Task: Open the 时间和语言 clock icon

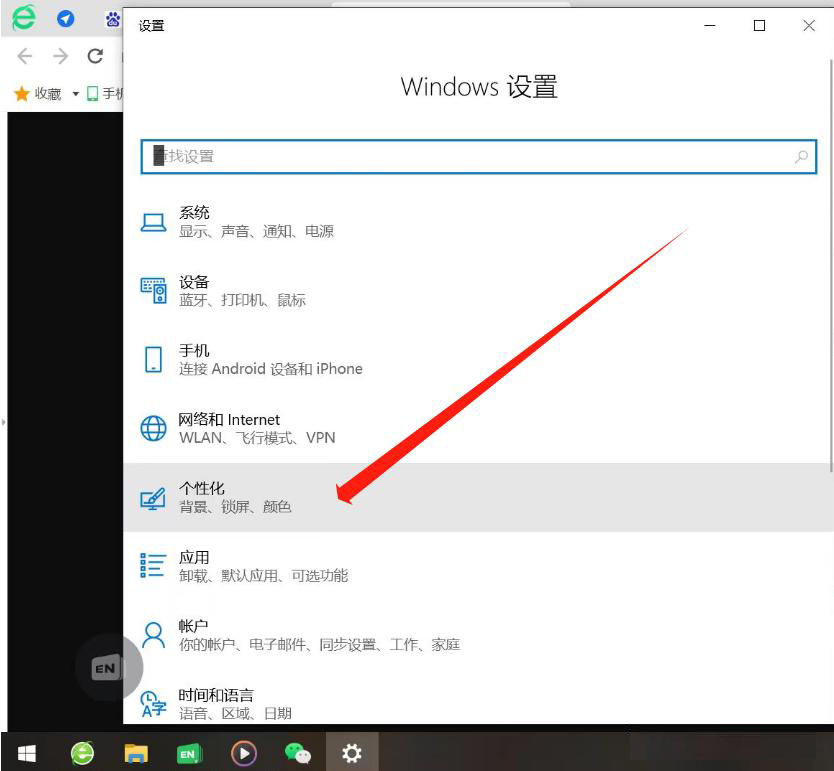Action: pyautogui.click(x=153, y=704)
